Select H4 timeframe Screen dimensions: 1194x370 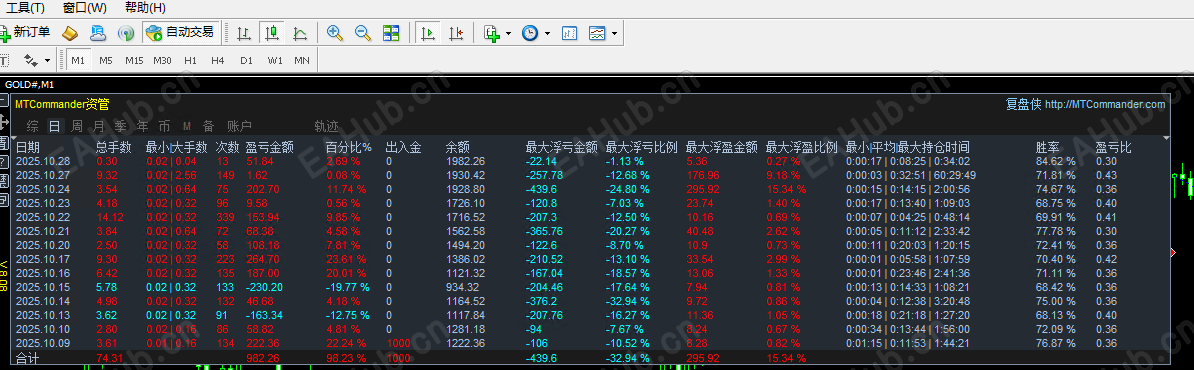click(218, 59)
